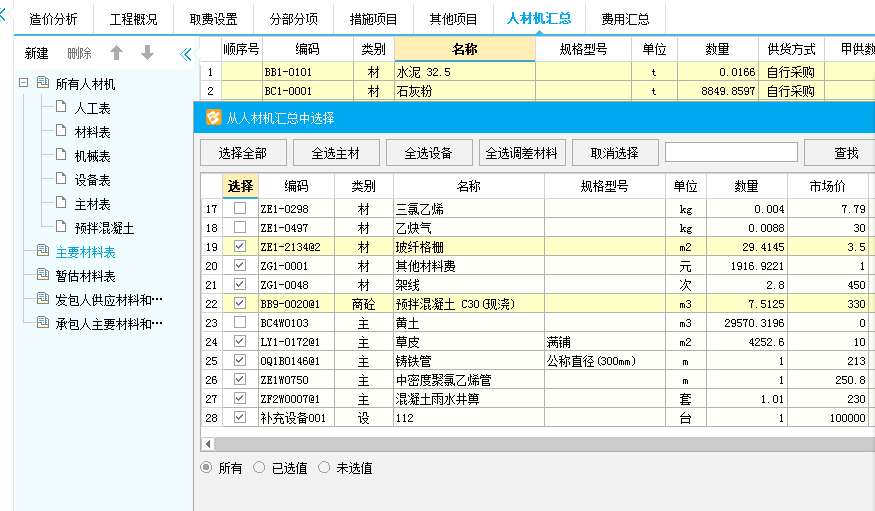Click the dialog logo icon beside 从人材机汇总中选择
Viewport: 875px width, 511px height.
[213, 117]
